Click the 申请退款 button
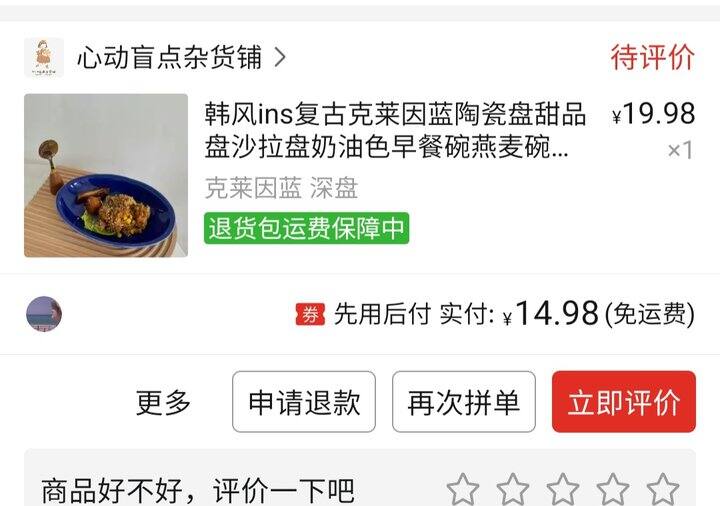 click(x=304, y=402)
